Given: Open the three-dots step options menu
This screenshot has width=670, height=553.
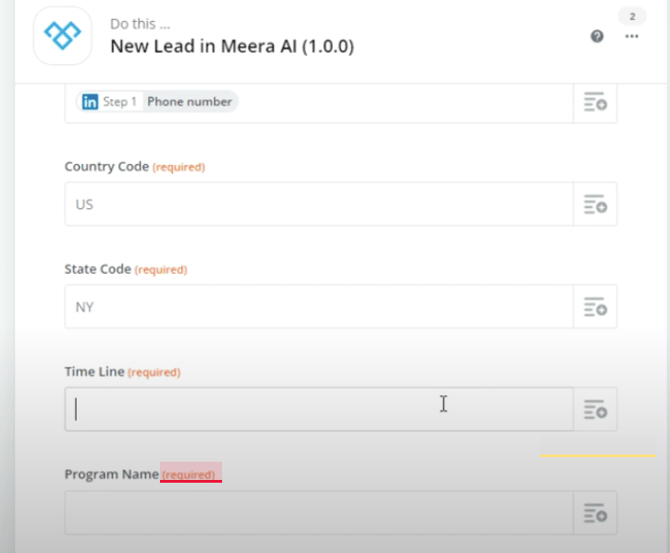Looking at the screenshot, I should (x=632, y=36).
